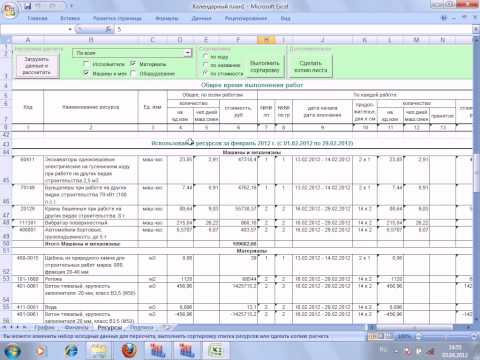The width and height of the screenshot is (480, 360).
Task: Open the Customize Quick Access Toolbar arrow
Action: point(71,6)
